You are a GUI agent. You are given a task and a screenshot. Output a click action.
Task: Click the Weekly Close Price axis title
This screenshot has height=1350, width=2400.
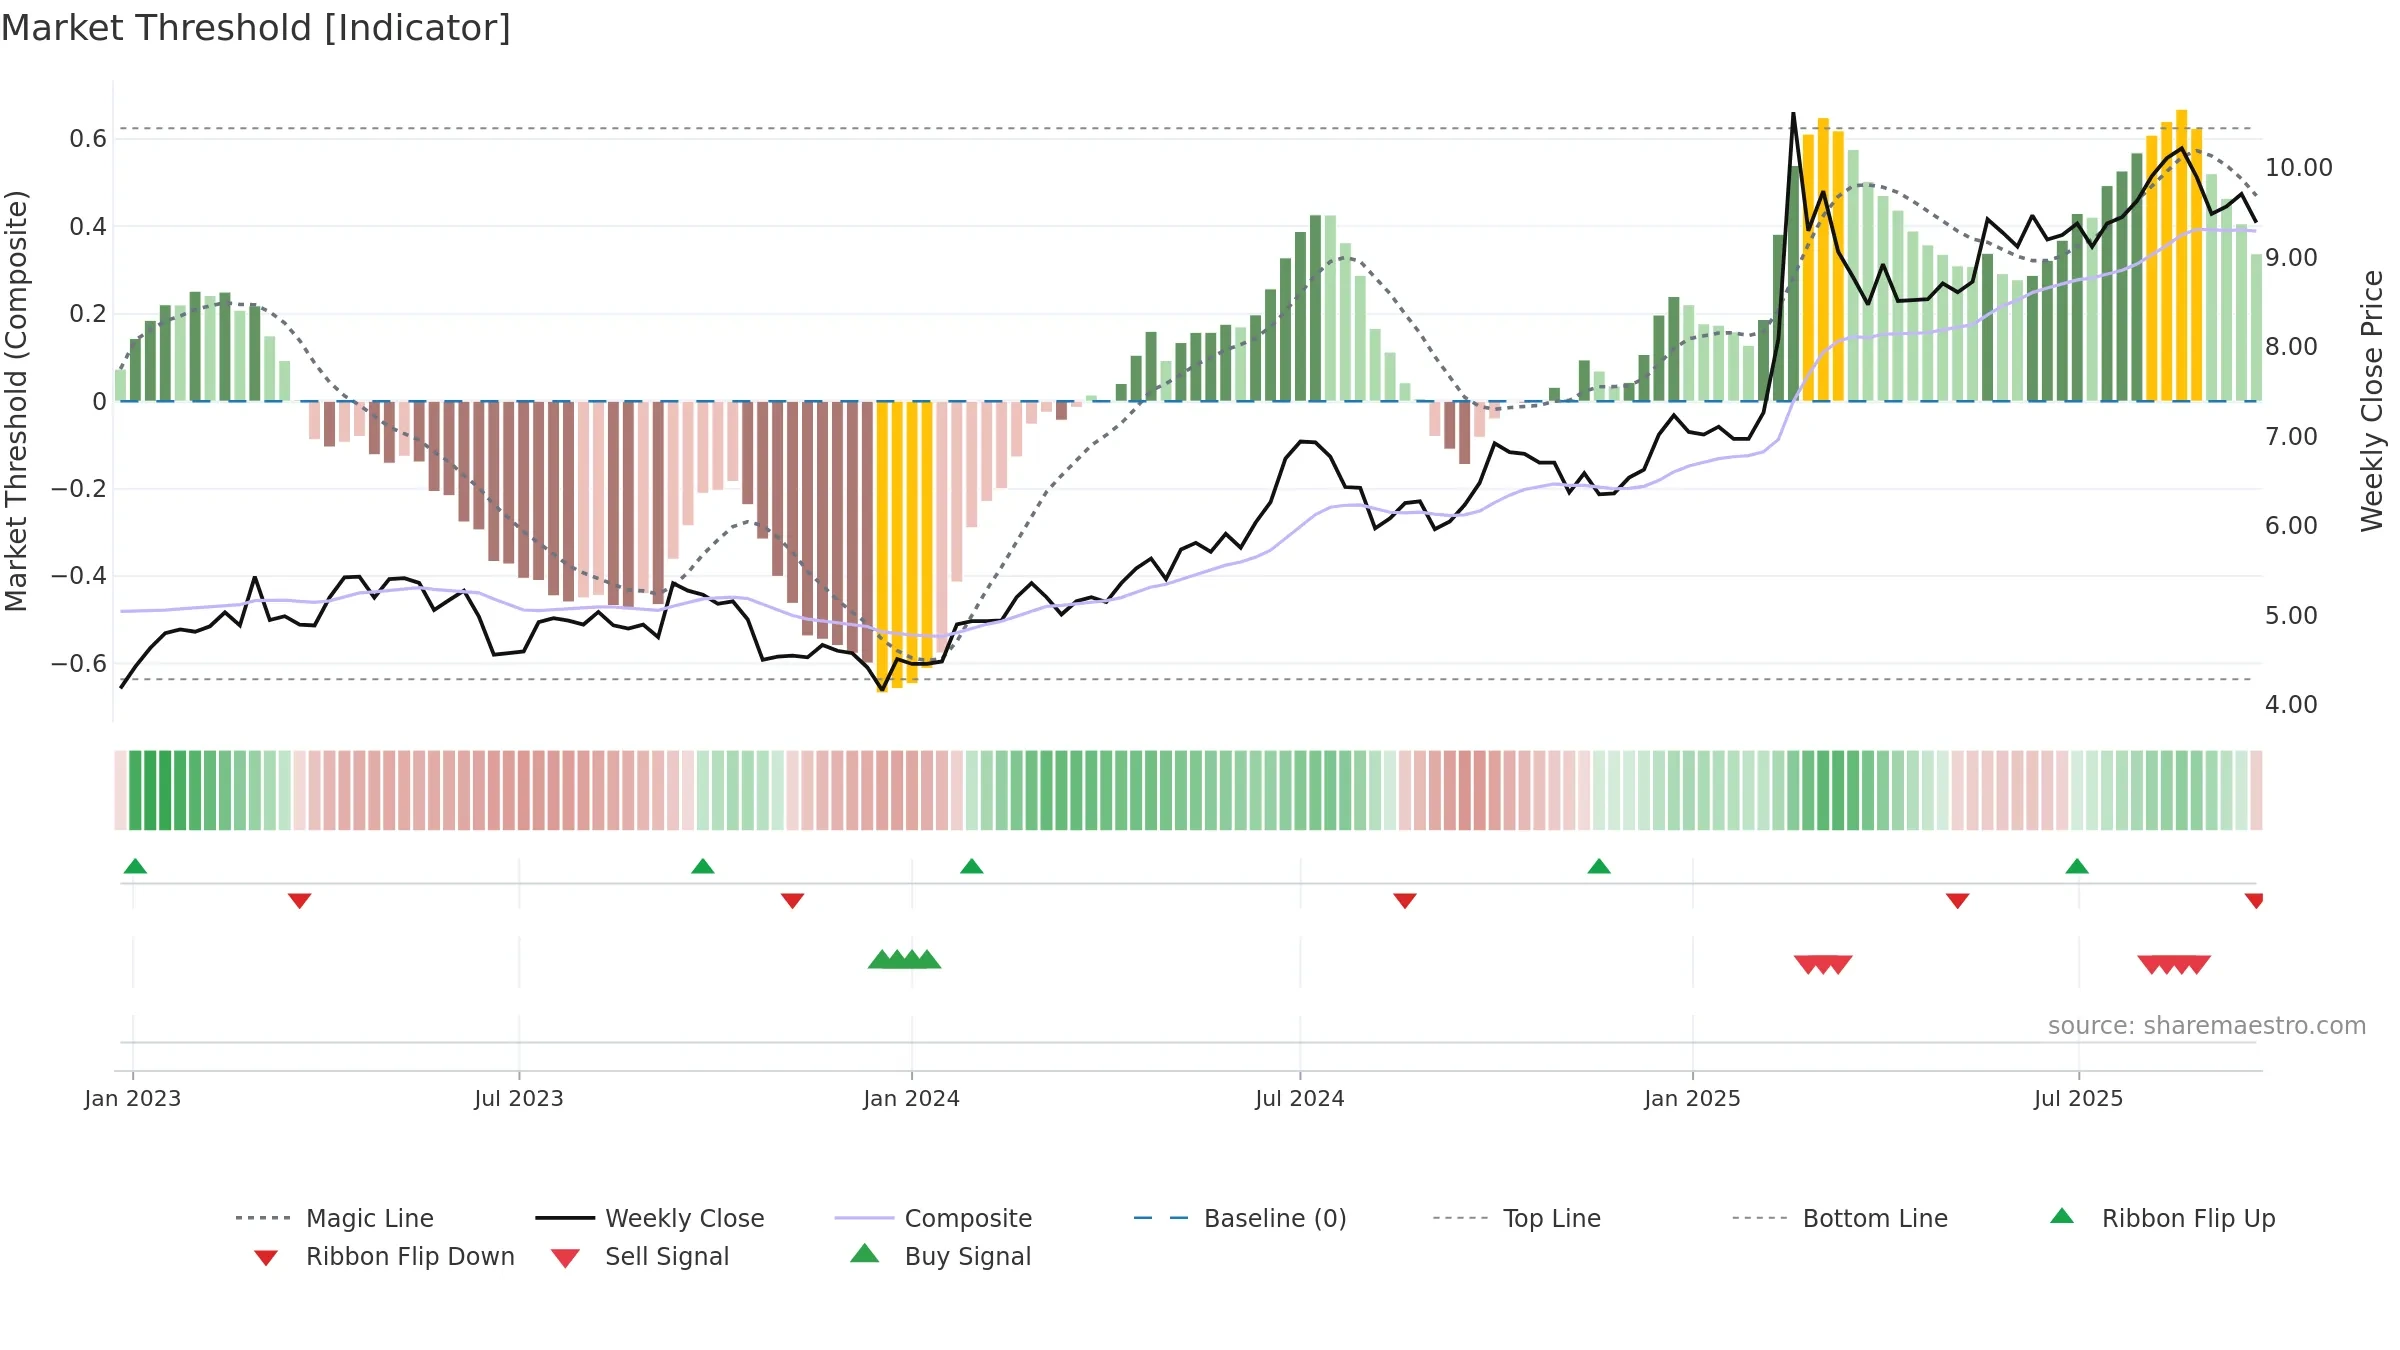click(2372, 401)
